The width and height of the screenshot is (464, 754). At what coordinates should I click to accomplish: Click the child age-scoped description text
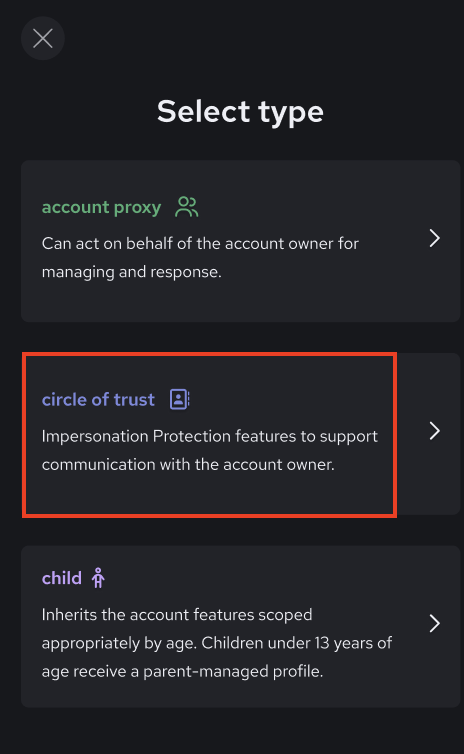point(217,643)
